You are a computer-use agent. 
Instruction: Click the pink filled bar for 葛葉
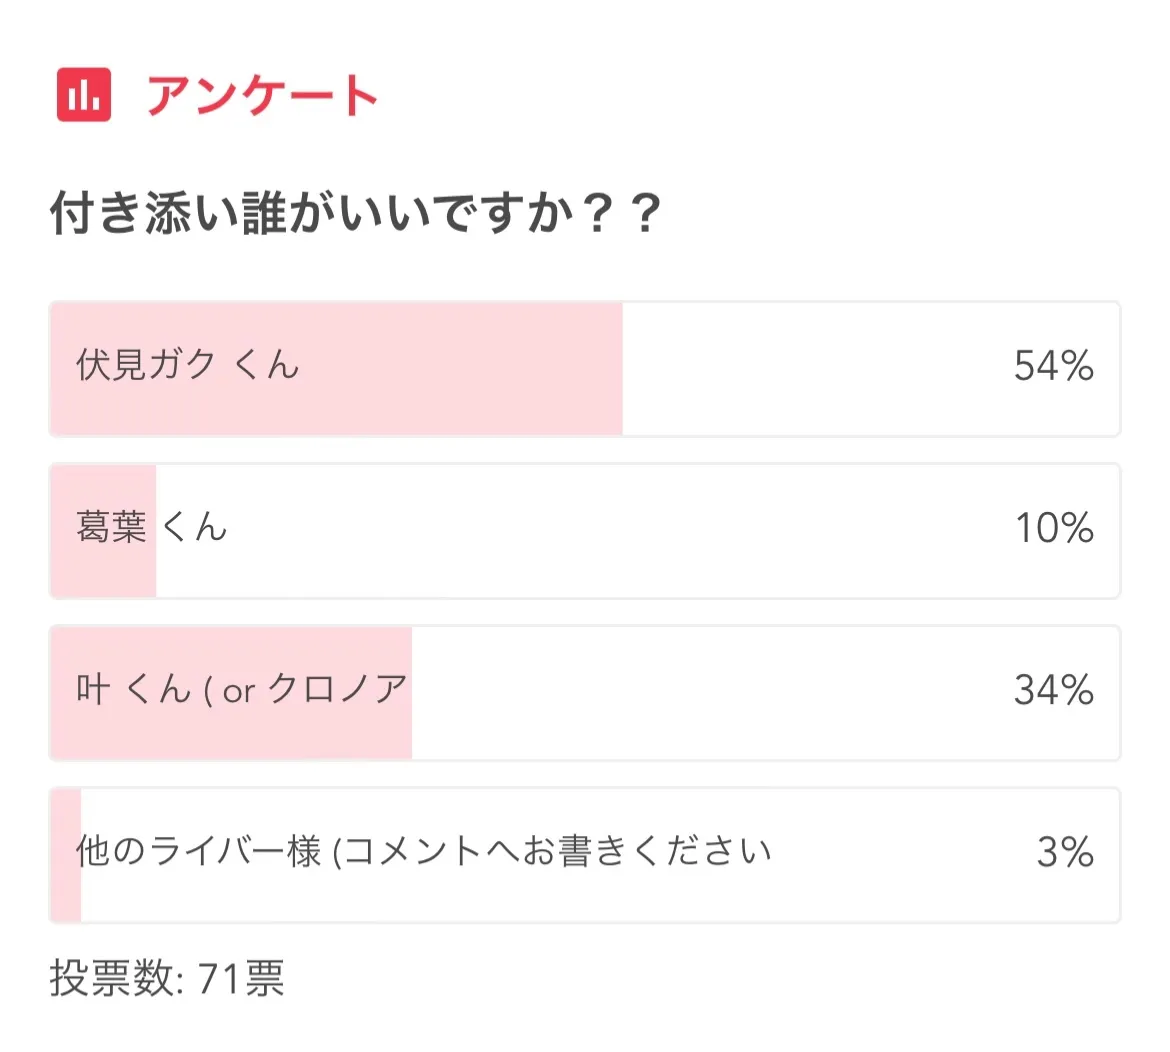tap(103, 530)
